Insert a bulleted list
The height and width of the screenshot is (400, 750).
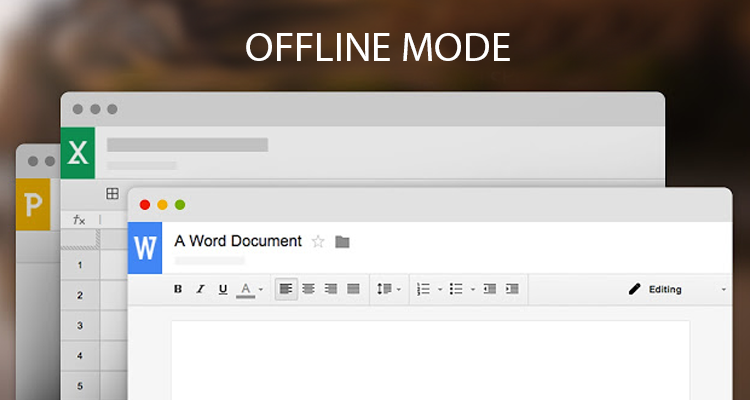click(x=456, y=289)
